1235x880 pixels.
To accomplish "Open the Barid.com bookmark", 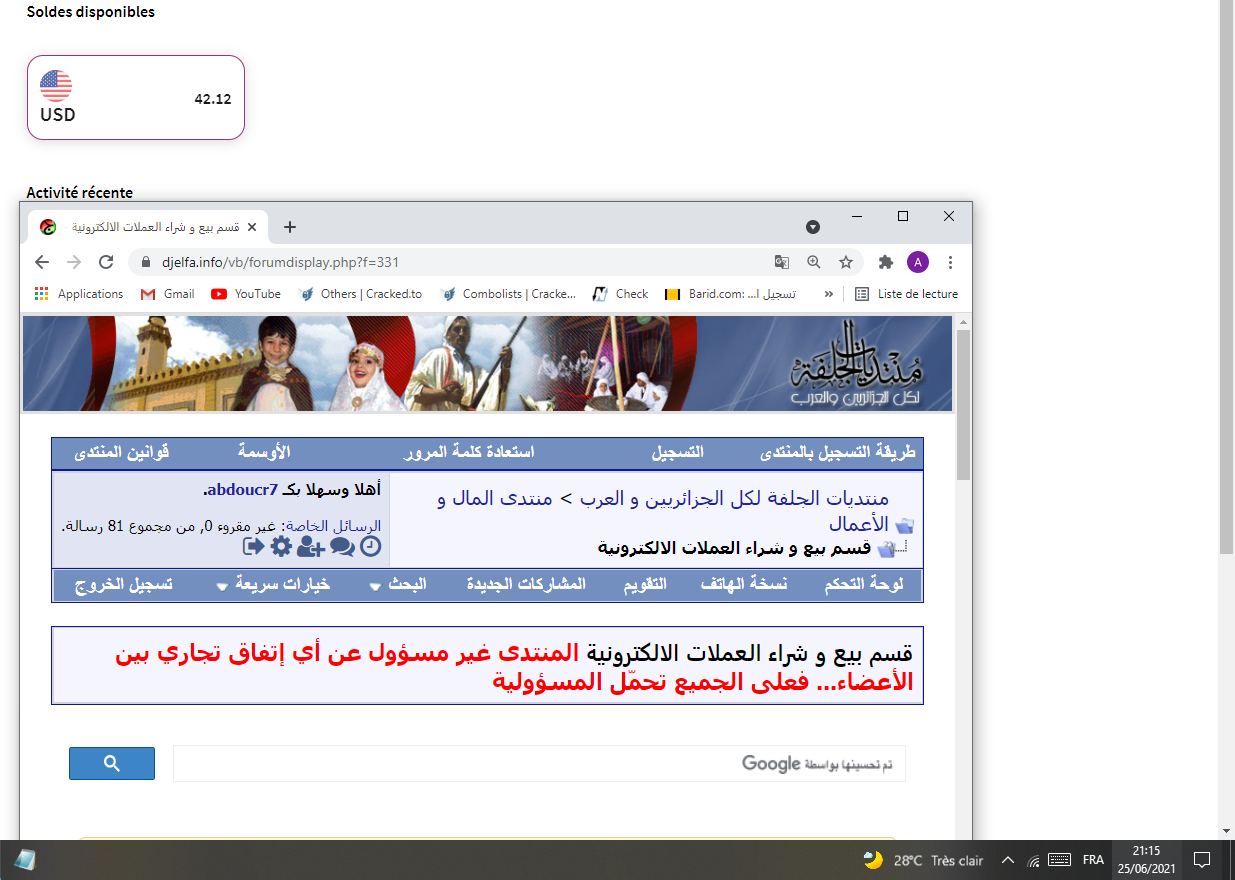I will click(731, 294).
